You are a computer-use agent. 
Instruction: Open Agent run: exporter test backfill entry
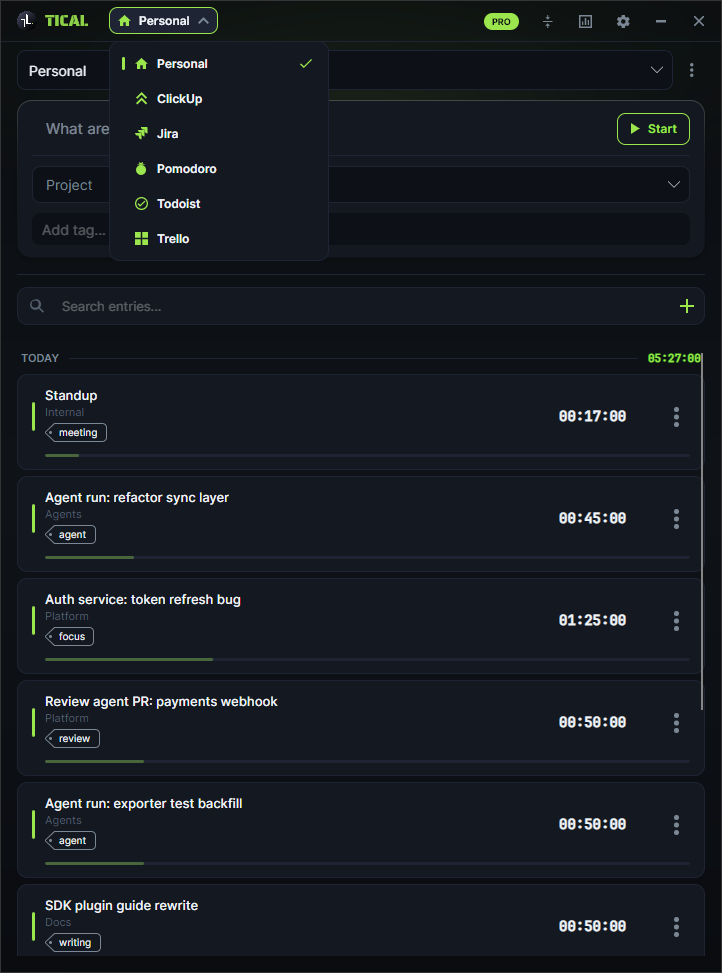(x=361, y=830)
